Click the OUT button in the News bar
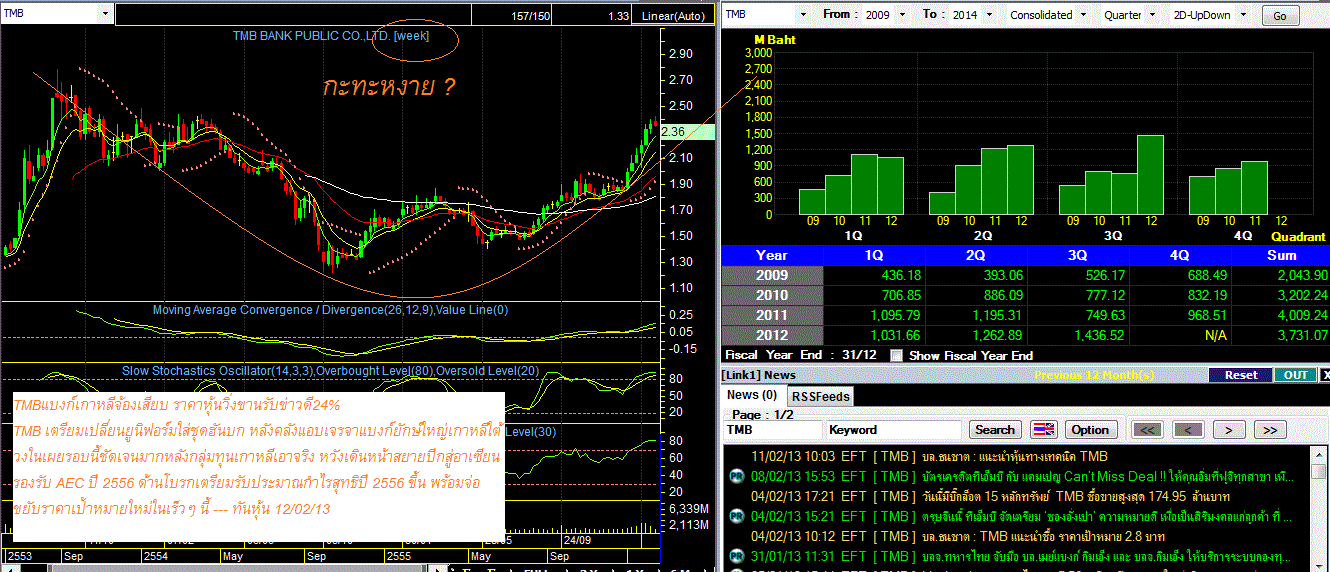1330x572 pixels. (x=1295, y=375)
